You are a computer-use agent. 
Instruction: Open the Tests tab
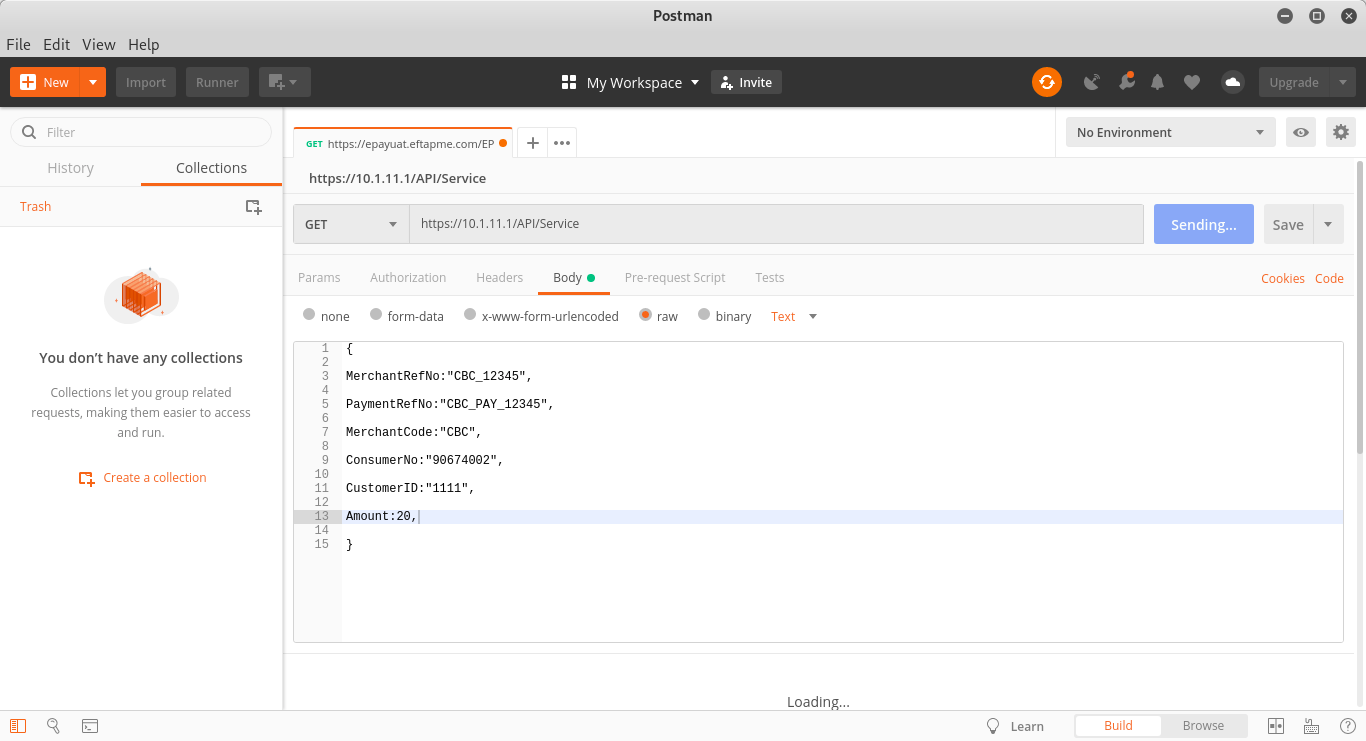coord(770,277)
